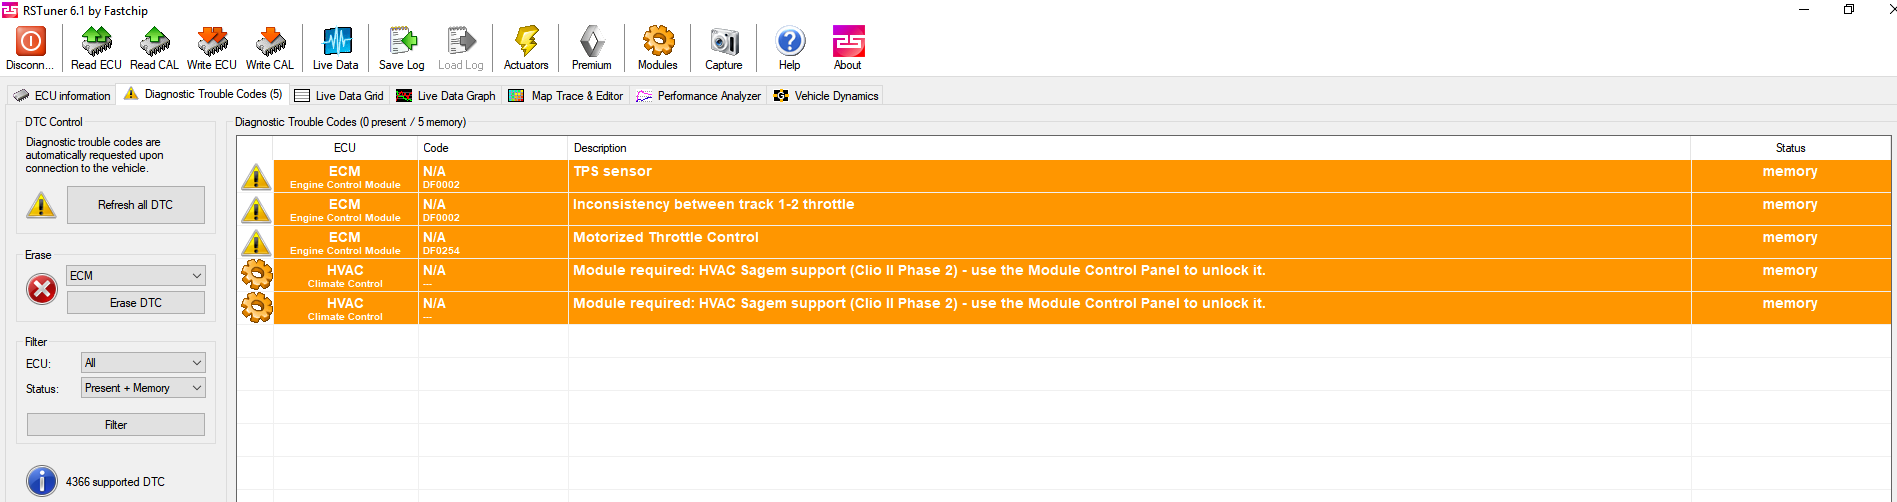Open the Modules gear icon
The height and width of the screenshot is (502, 1897).
pyautogui.click(x=658, y=42)
